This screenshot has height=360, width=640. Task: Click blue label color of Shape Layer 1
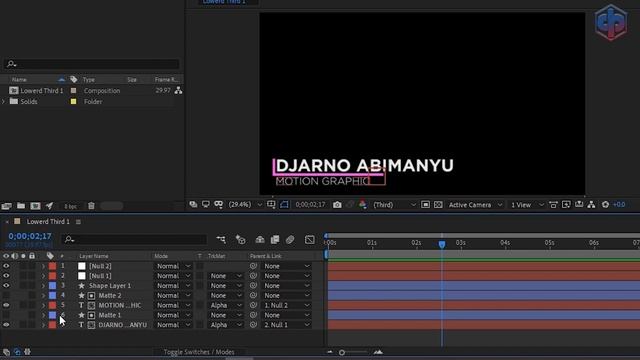(52, 286)
